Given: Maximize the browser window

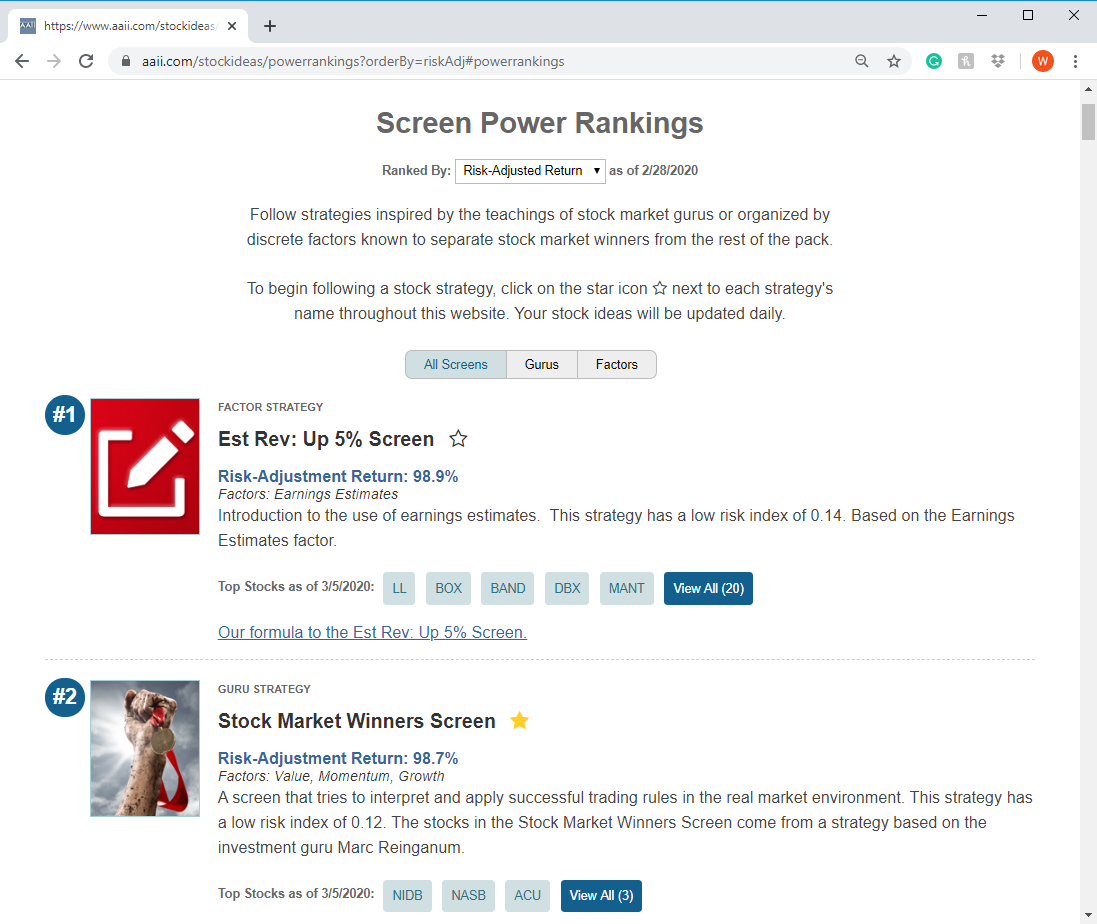Looking at the screenshot, I should (1028, 15).
